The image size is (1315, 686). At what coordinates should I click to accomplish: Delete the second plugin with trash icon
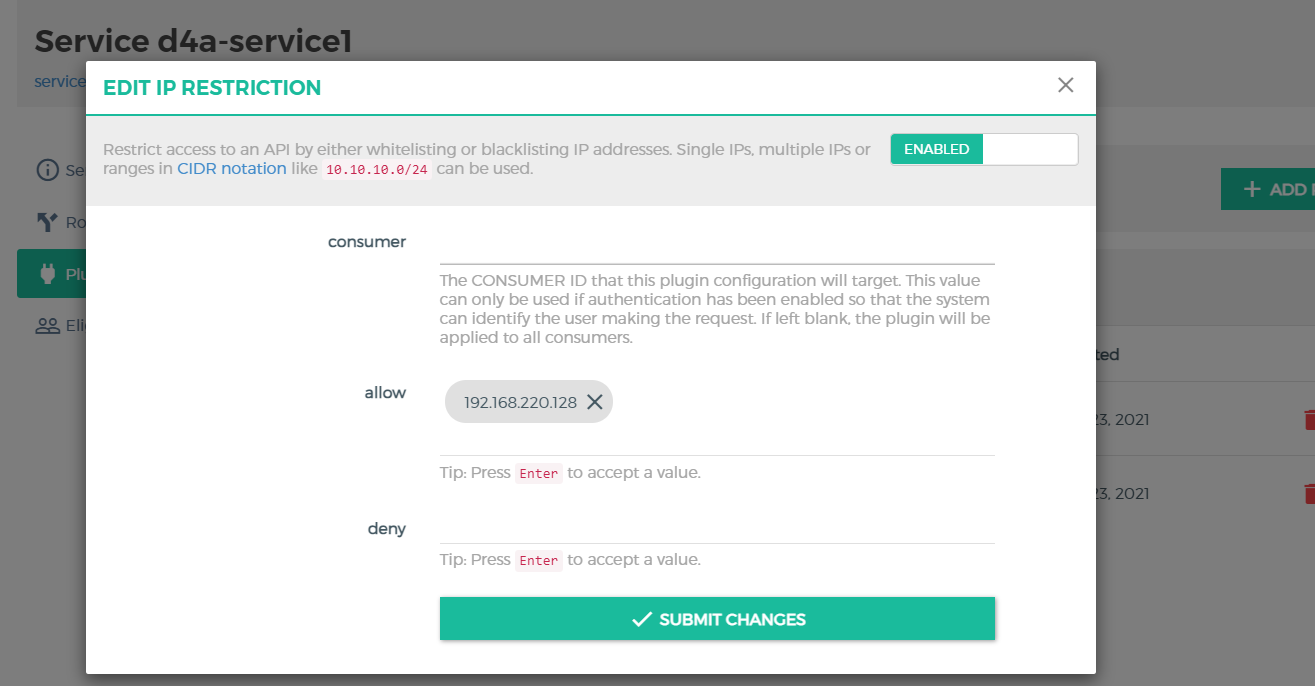1307,494
